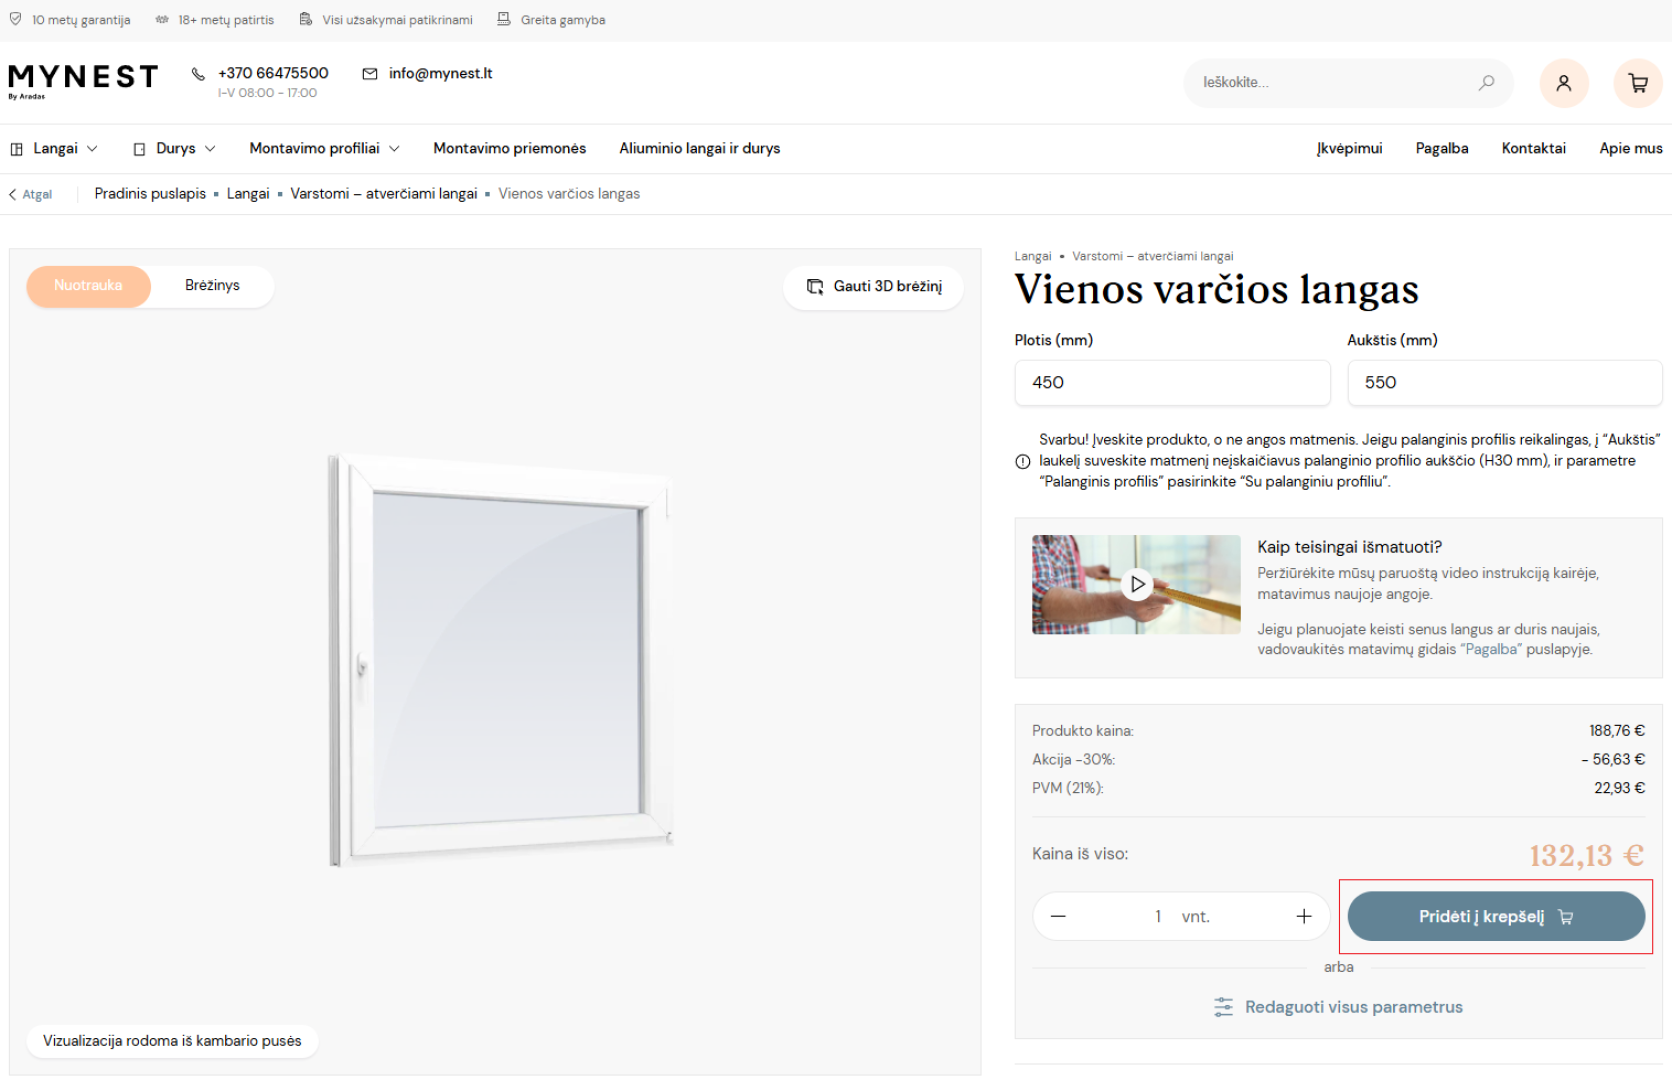Select the Nuotrauka view toggle

coord(88,286)
